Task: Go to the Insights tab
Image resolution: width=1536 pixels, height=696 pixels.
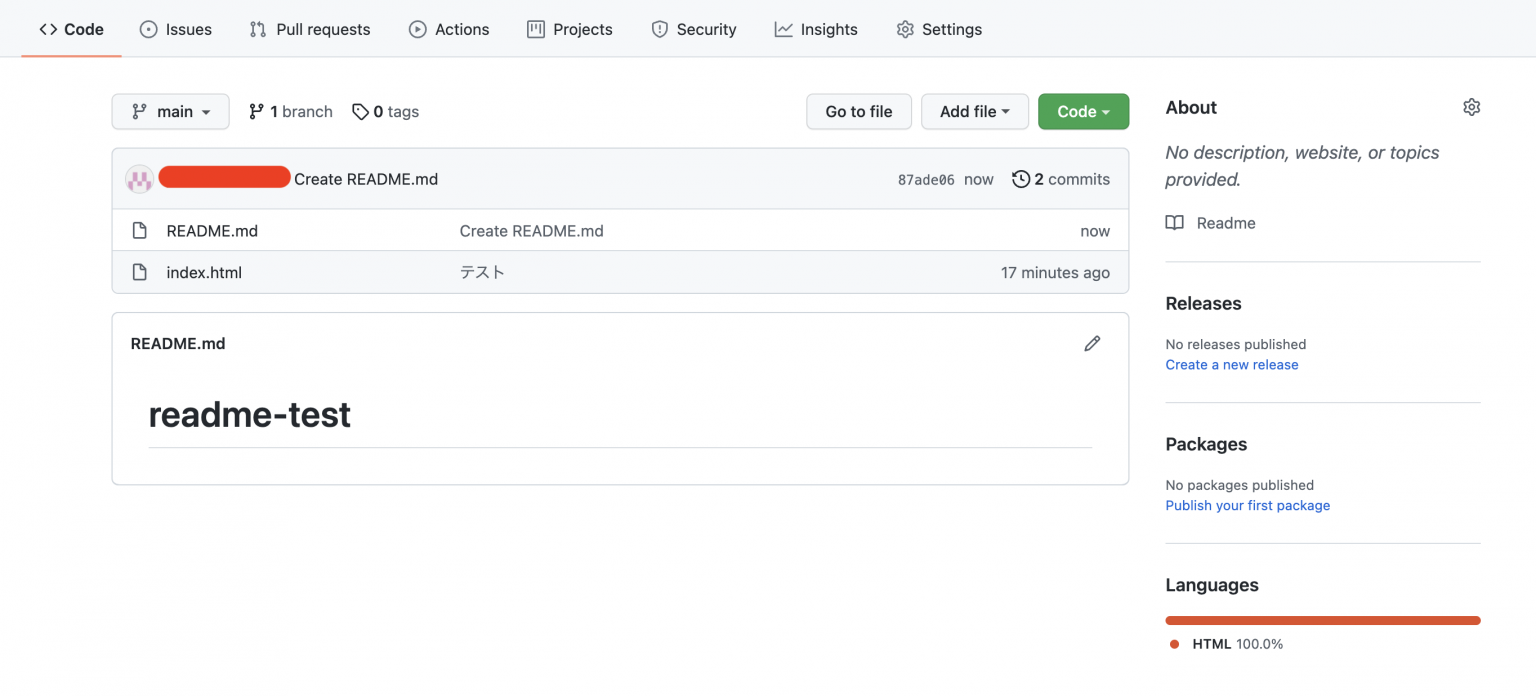Action: click(x=816, y=29)
